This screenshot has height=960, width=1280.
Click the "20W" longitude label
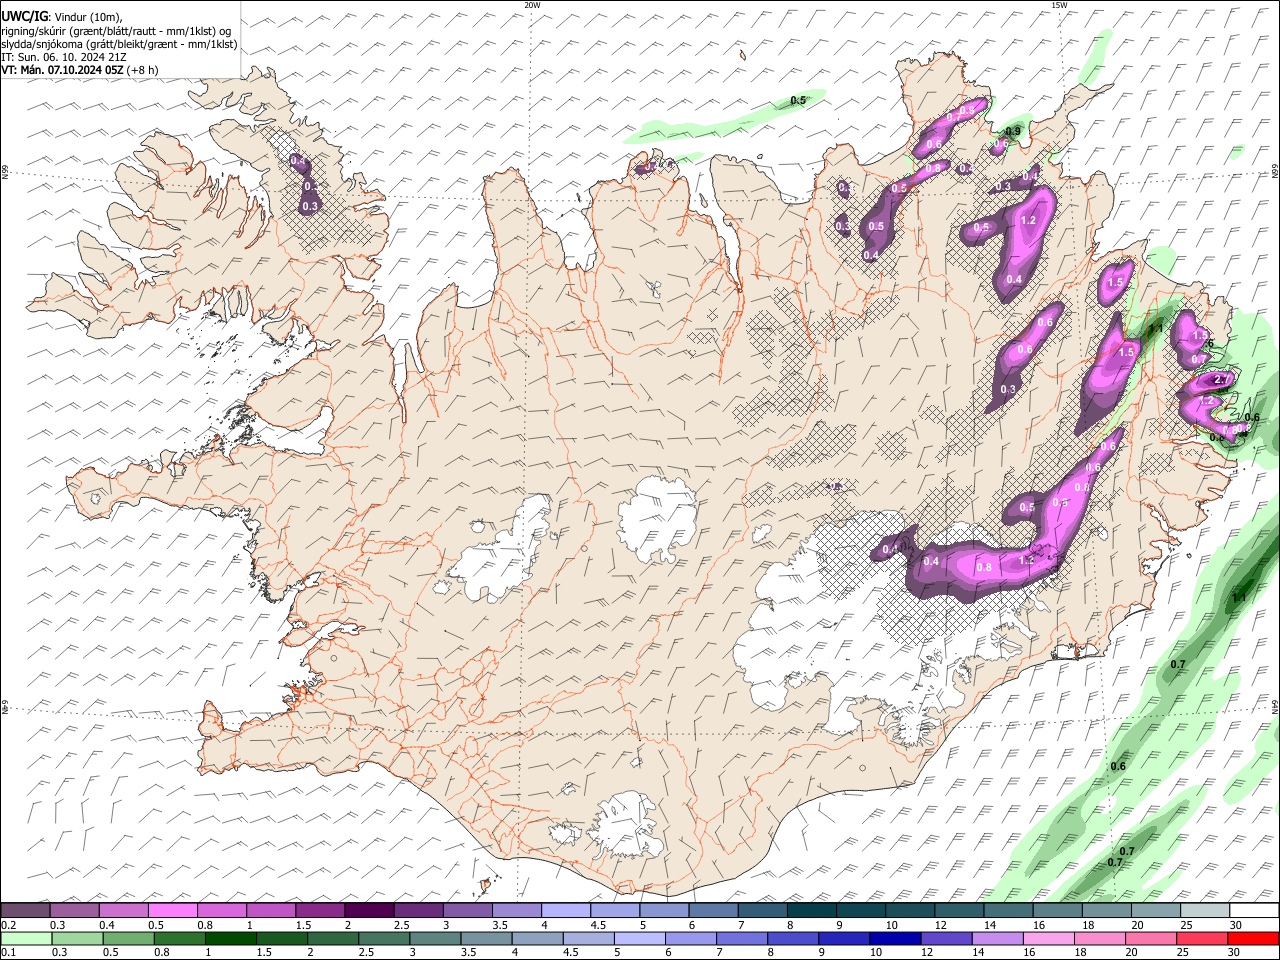pos(532,5)
